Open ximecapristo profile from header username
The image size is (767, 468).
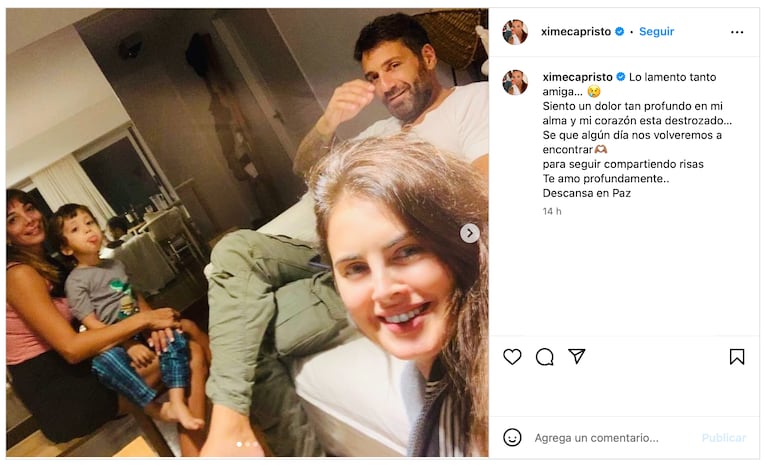pos(576,32)
